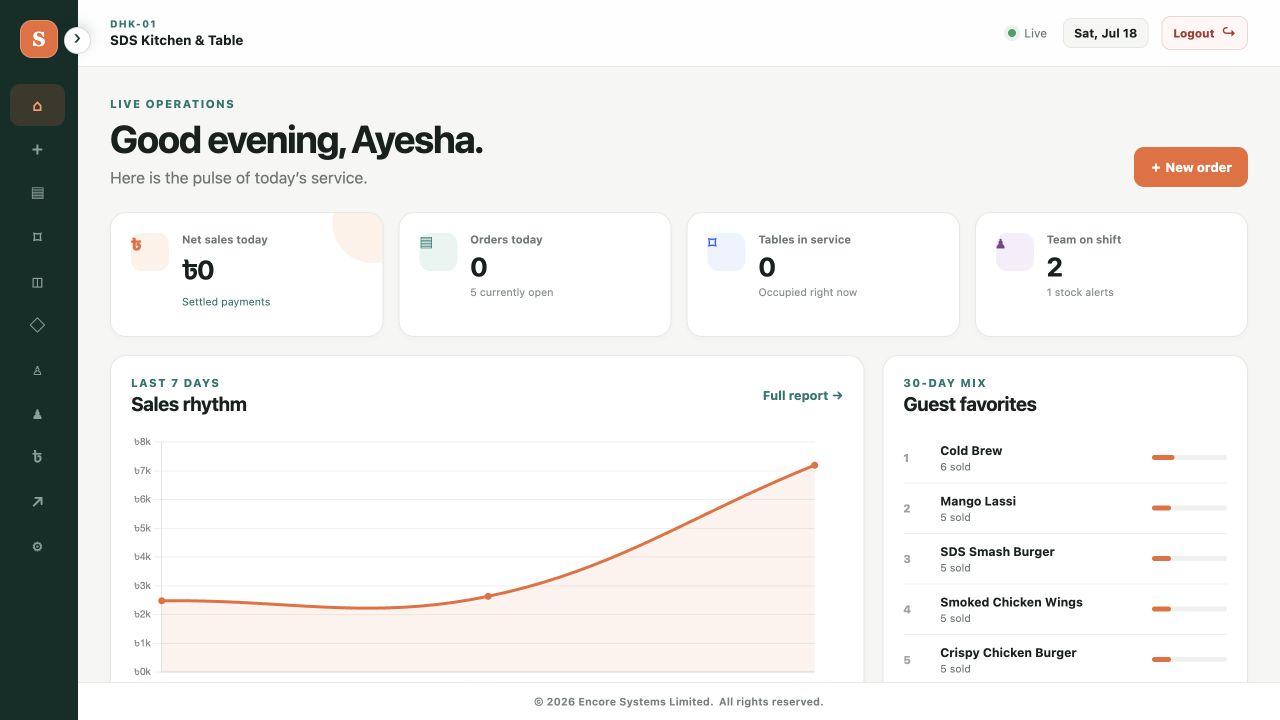Open the split-columns icon in sidebar
Screen dimensions: 1280x720
click(38, 282)
